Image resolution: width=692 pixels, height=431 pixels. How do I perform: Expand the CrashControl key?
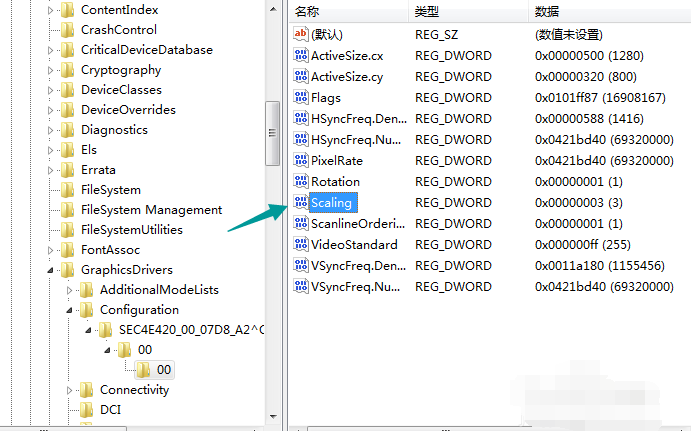coord(51,30)
